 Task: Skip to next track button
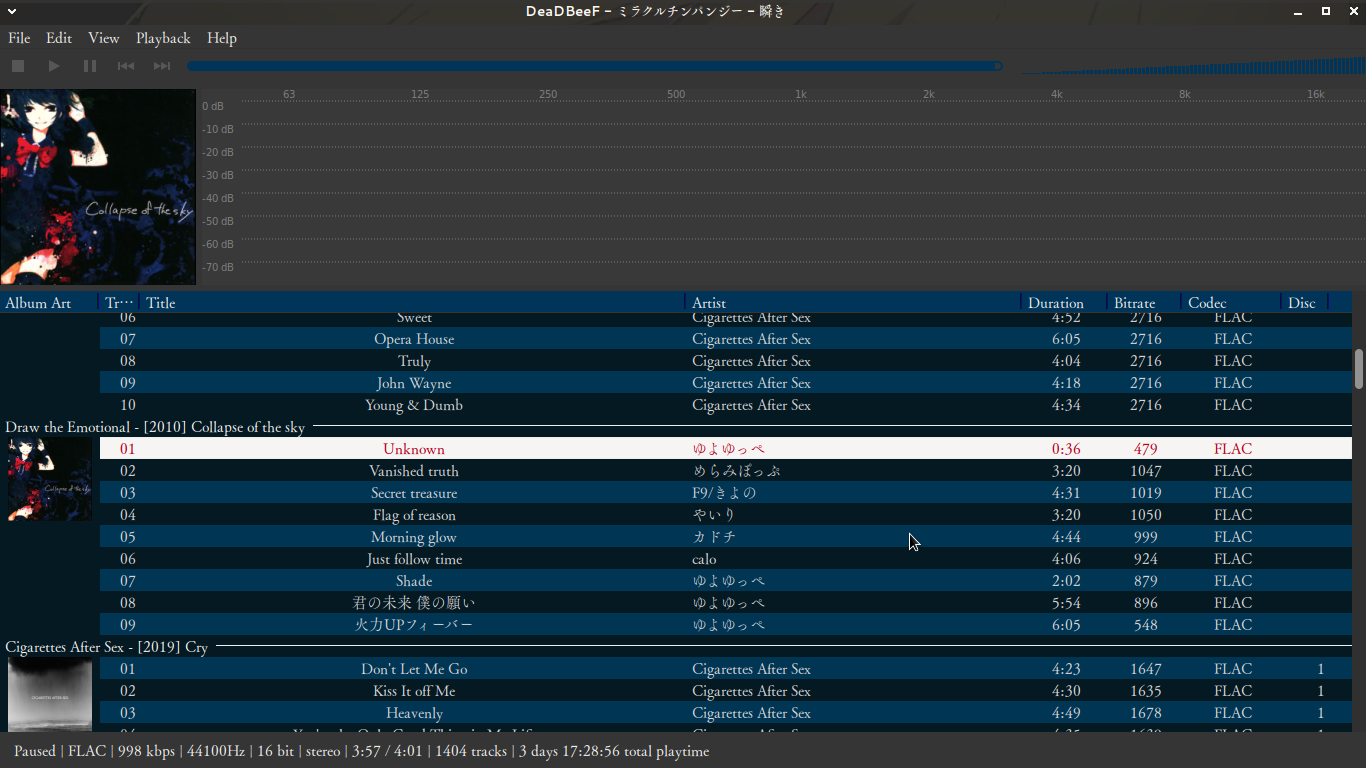click(x=162, y=66)
